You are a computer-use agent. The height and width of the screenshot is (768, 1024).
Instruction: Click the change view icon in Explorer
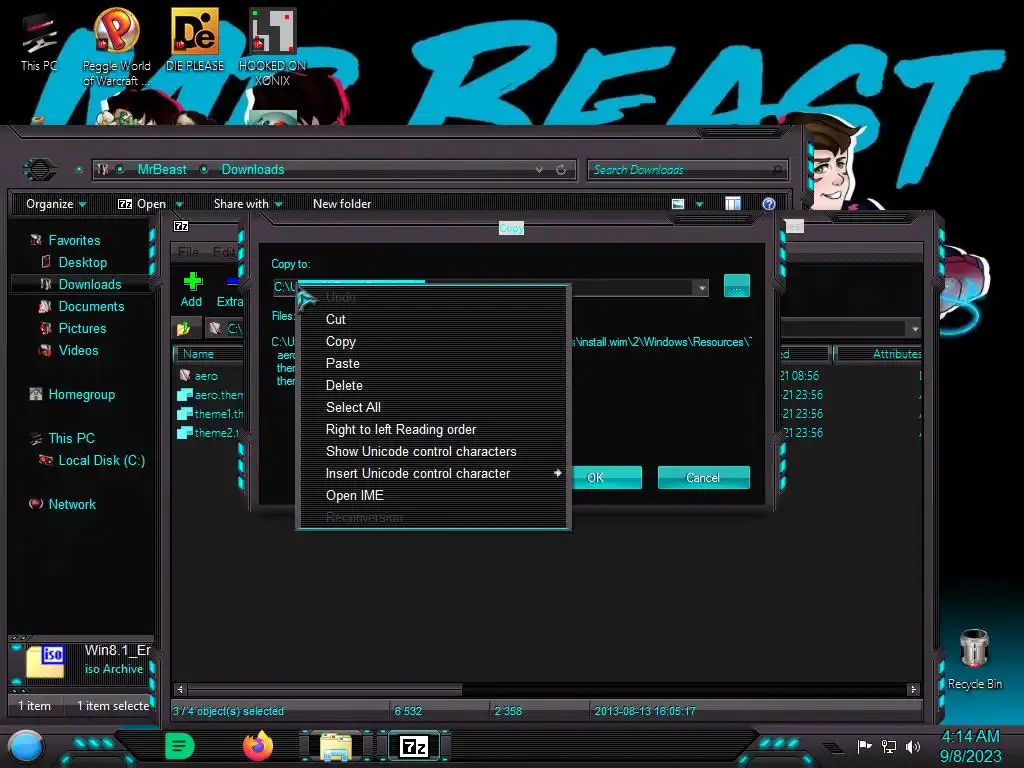point(678,204)
